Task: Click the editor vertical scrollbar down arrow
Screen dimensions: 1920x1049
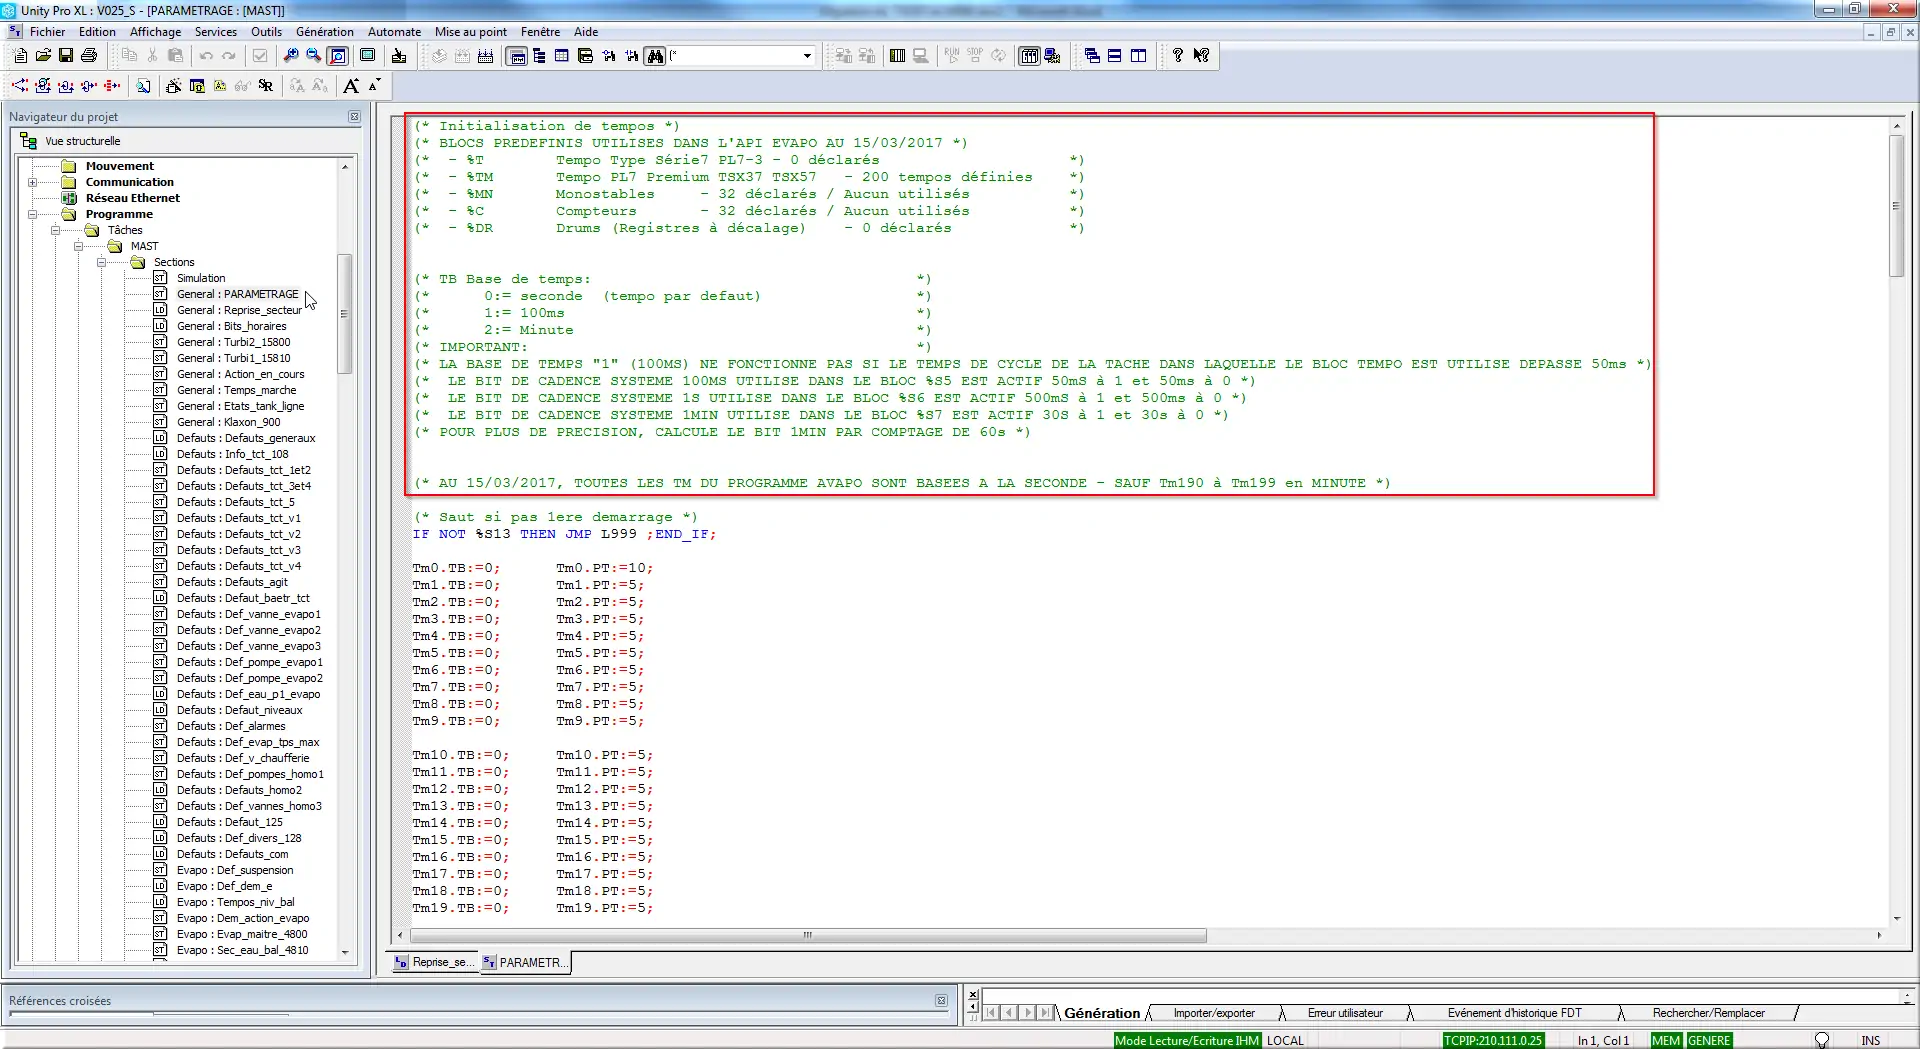Action: [x=1897, y=918]
